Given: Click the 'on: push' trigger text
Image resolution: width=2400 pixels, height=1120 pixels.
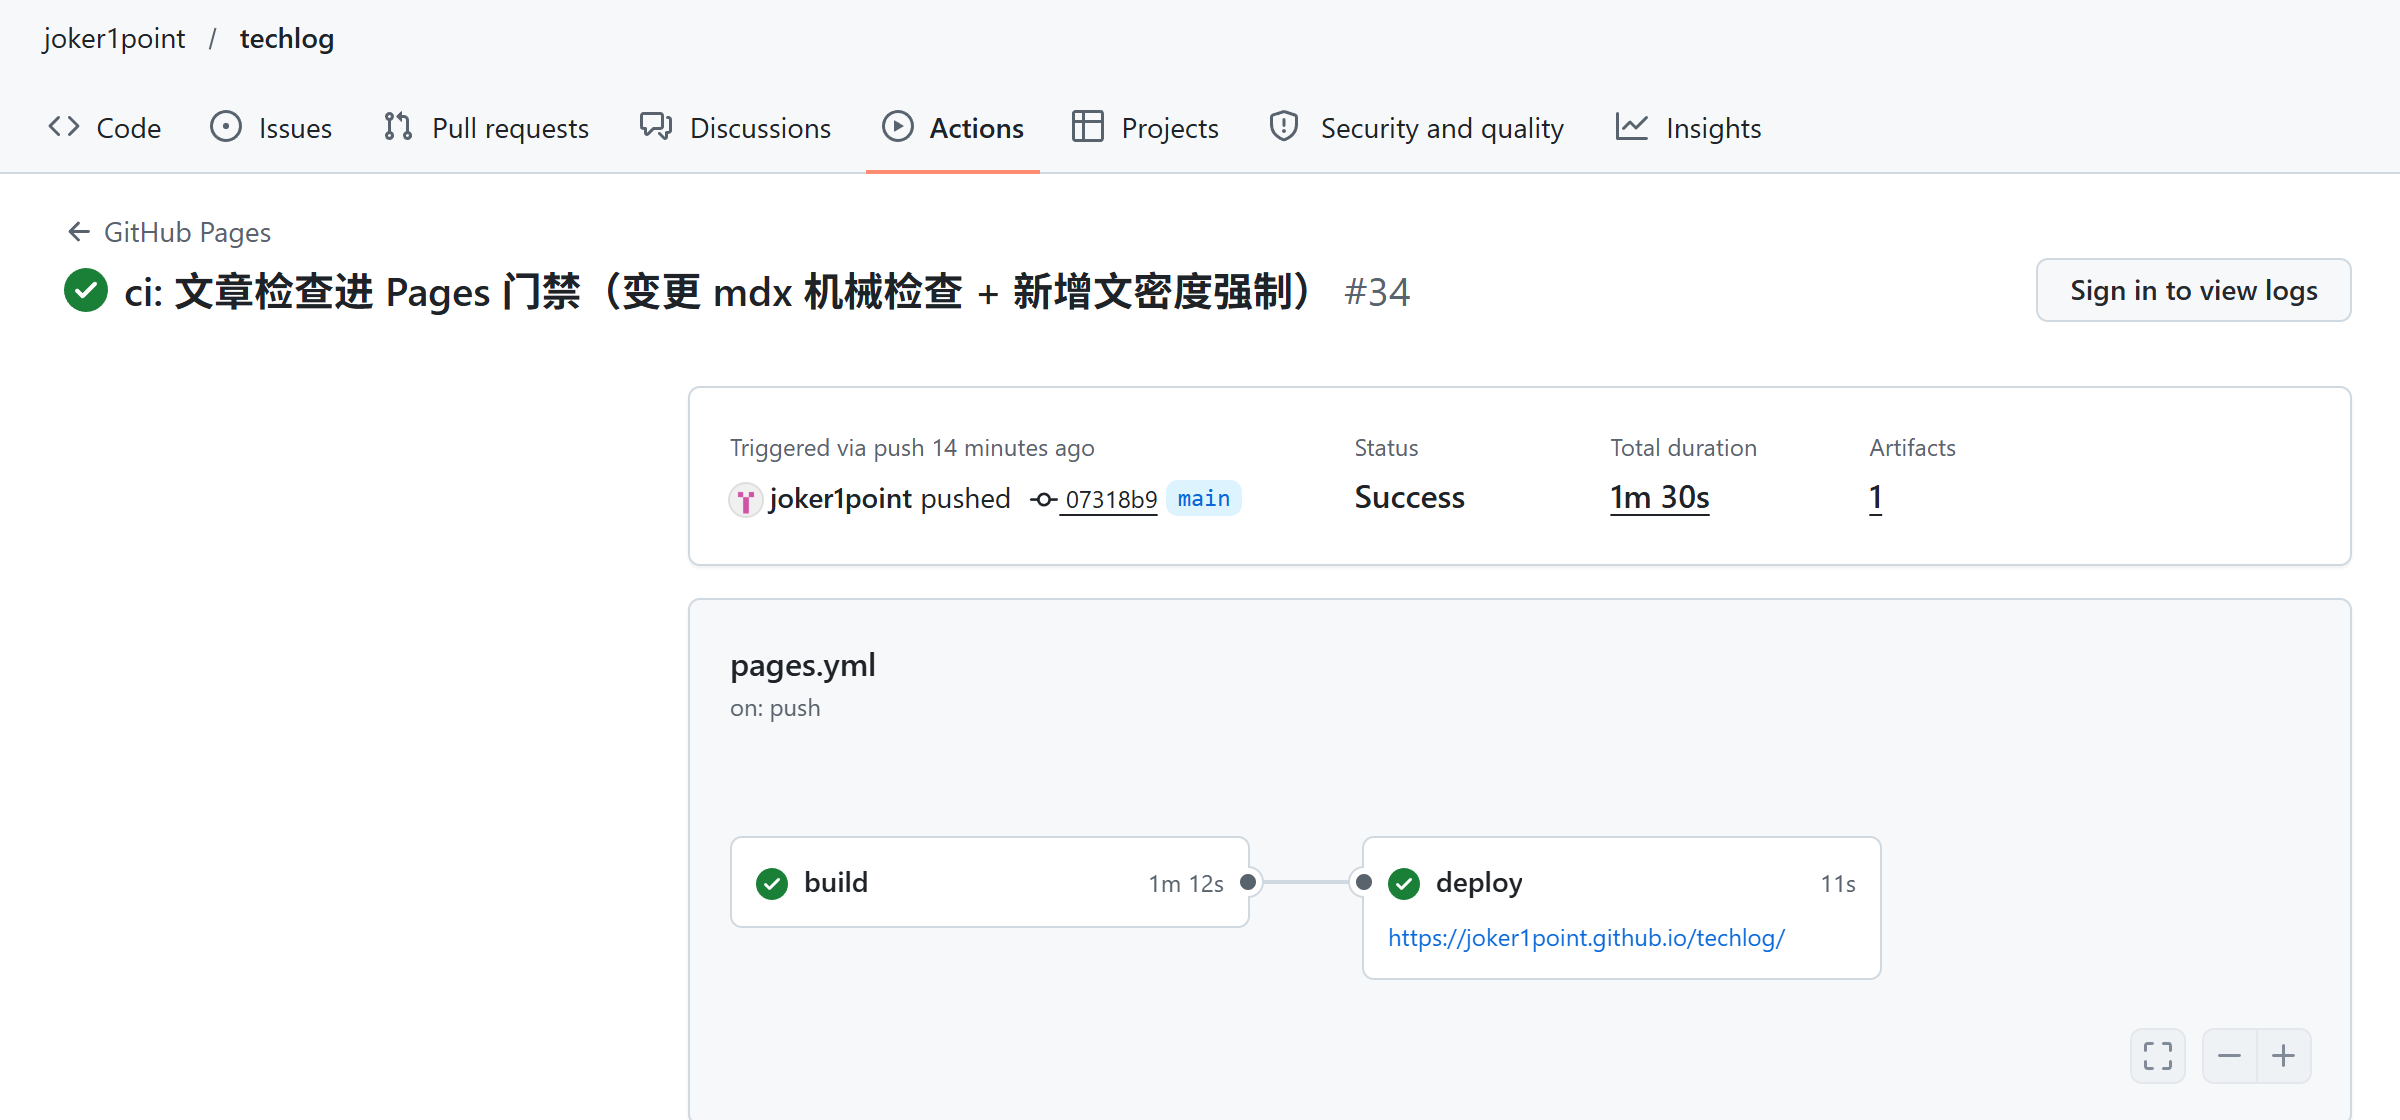Looking at the screenshot, I should [x=775, y=708].
